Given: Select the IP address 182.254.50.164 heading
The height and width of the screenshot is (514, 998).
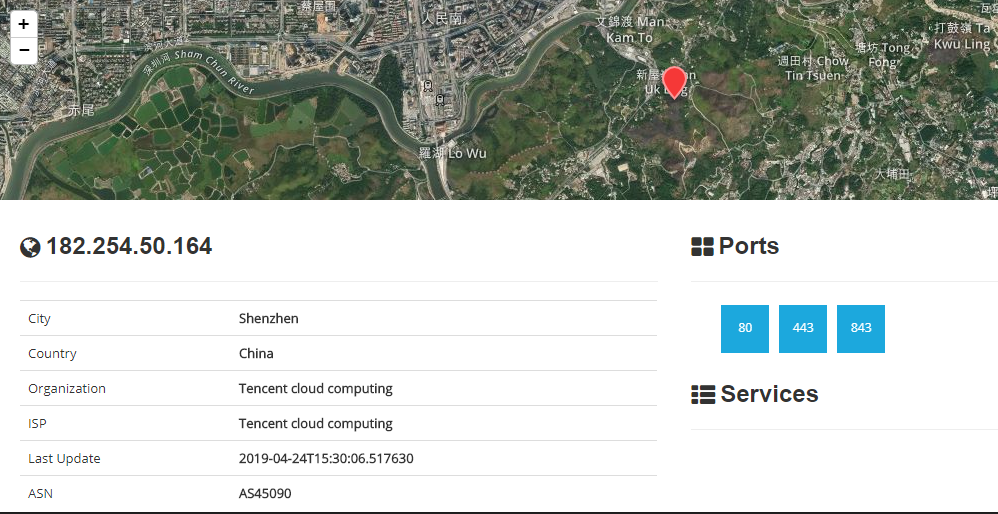Looking at the screenshot, I should tap(129, 246).
